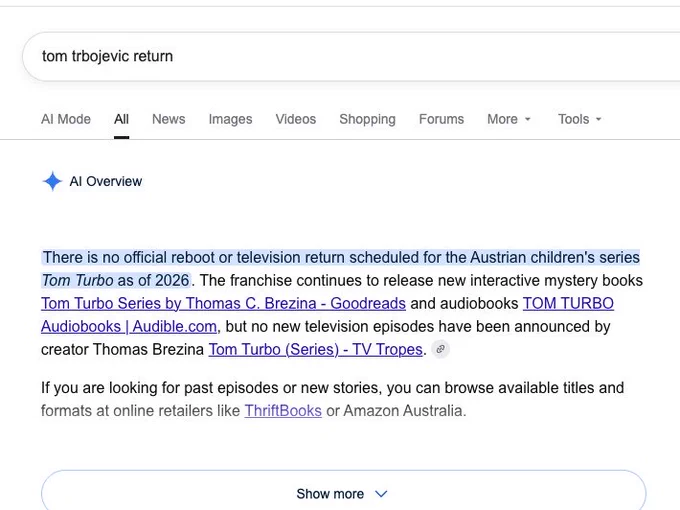Switch to the Videos tab
Screen dimensions: 680x510
click(x=296, y=119)
